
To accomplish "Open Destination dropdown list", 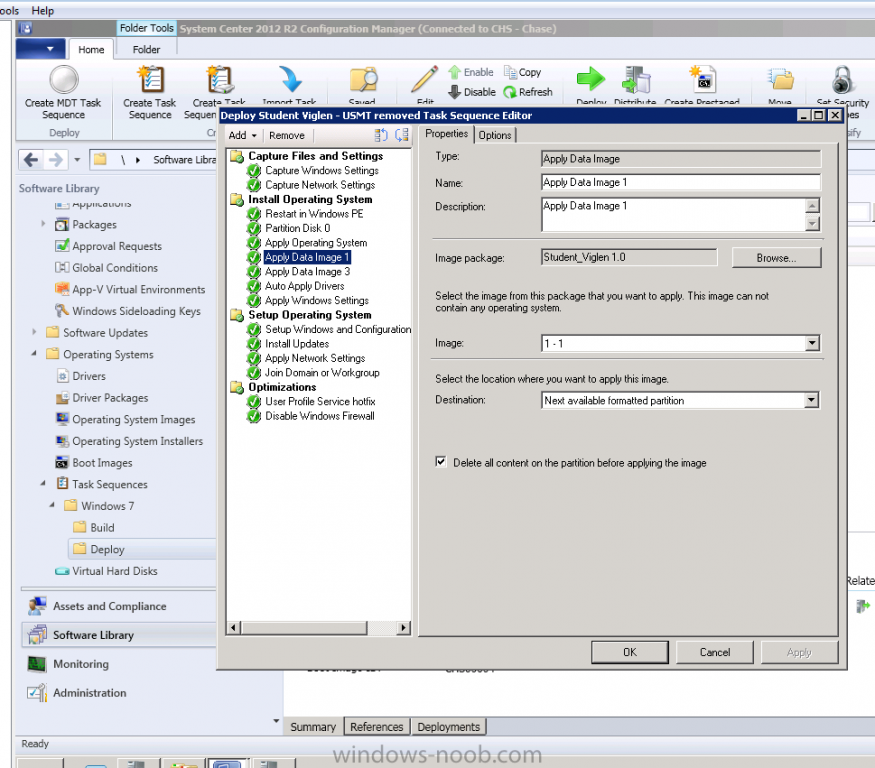I will click(x=812, y=400).
